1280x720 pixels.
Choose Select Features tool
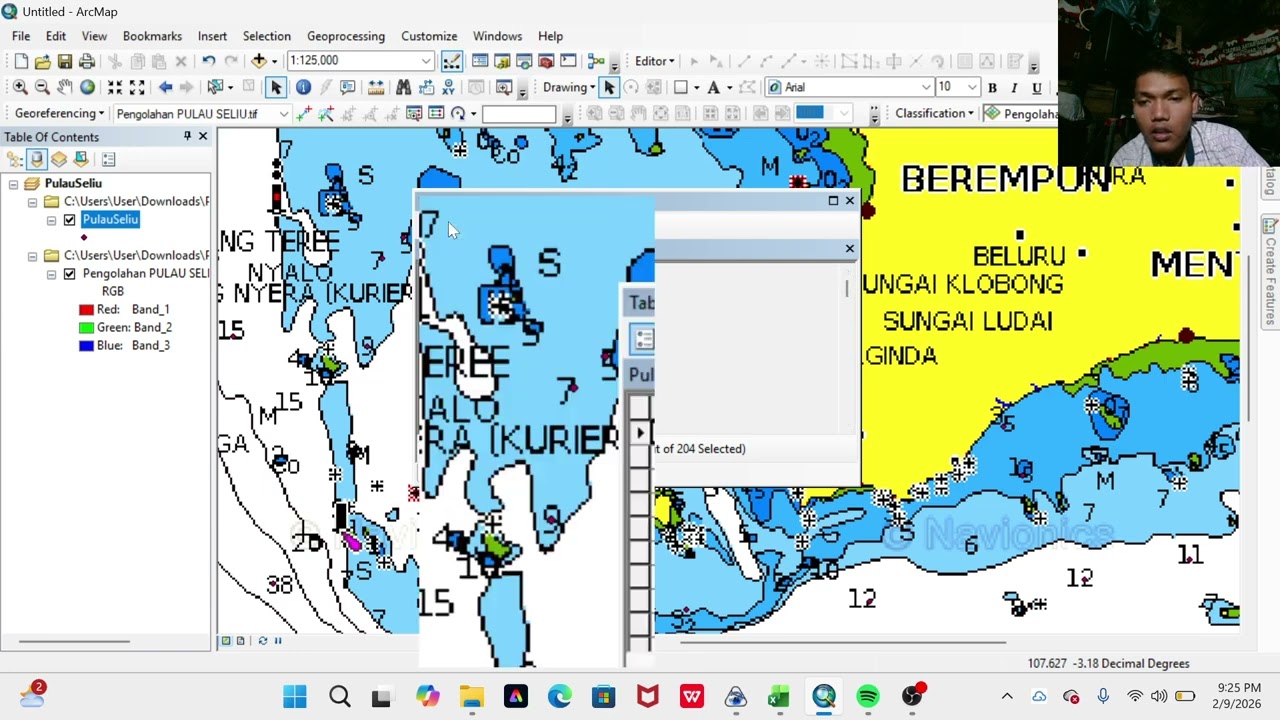tap(215, 87)
